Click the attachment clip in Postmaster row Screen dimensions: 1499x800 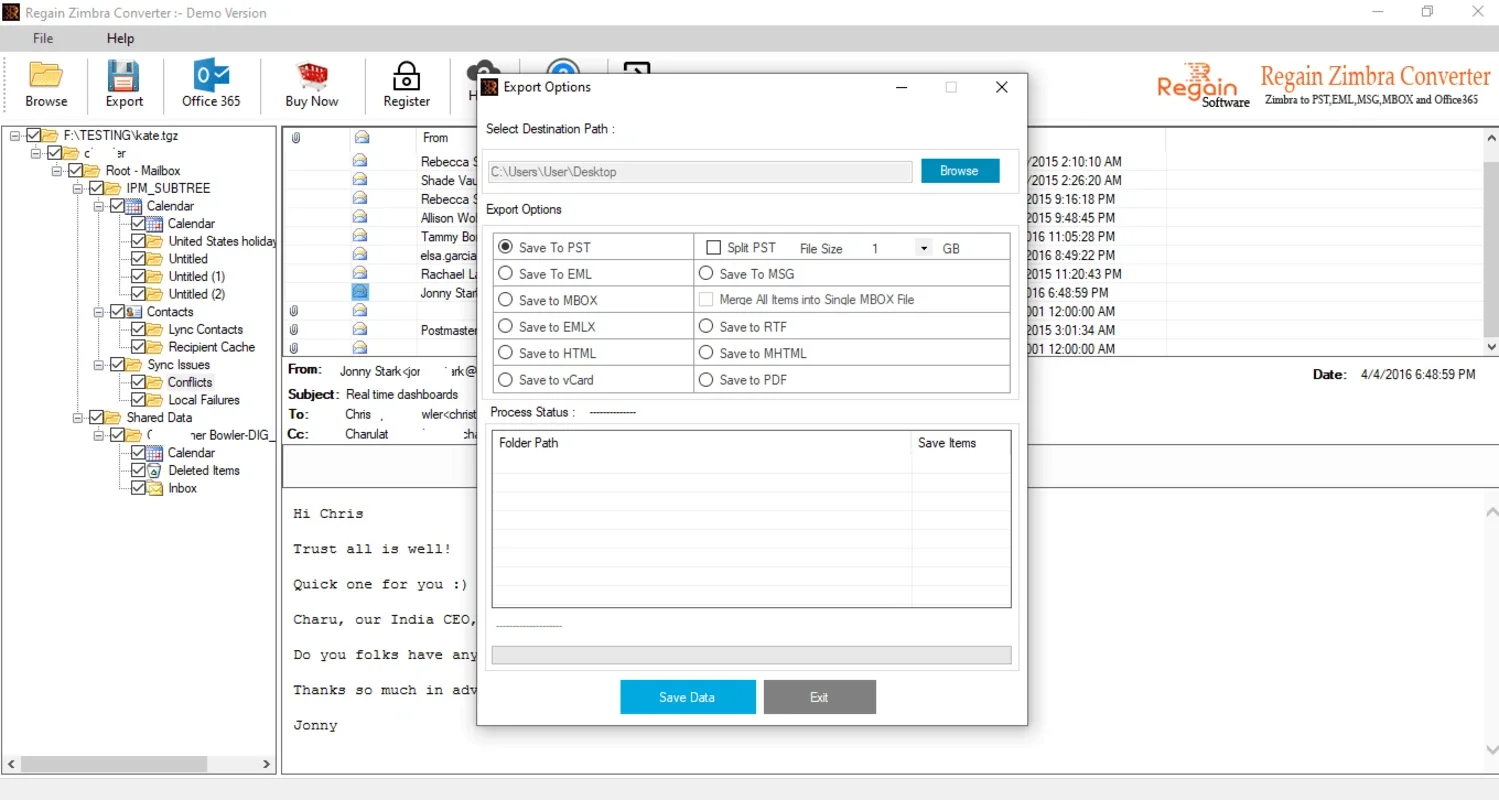coord(295,329)
